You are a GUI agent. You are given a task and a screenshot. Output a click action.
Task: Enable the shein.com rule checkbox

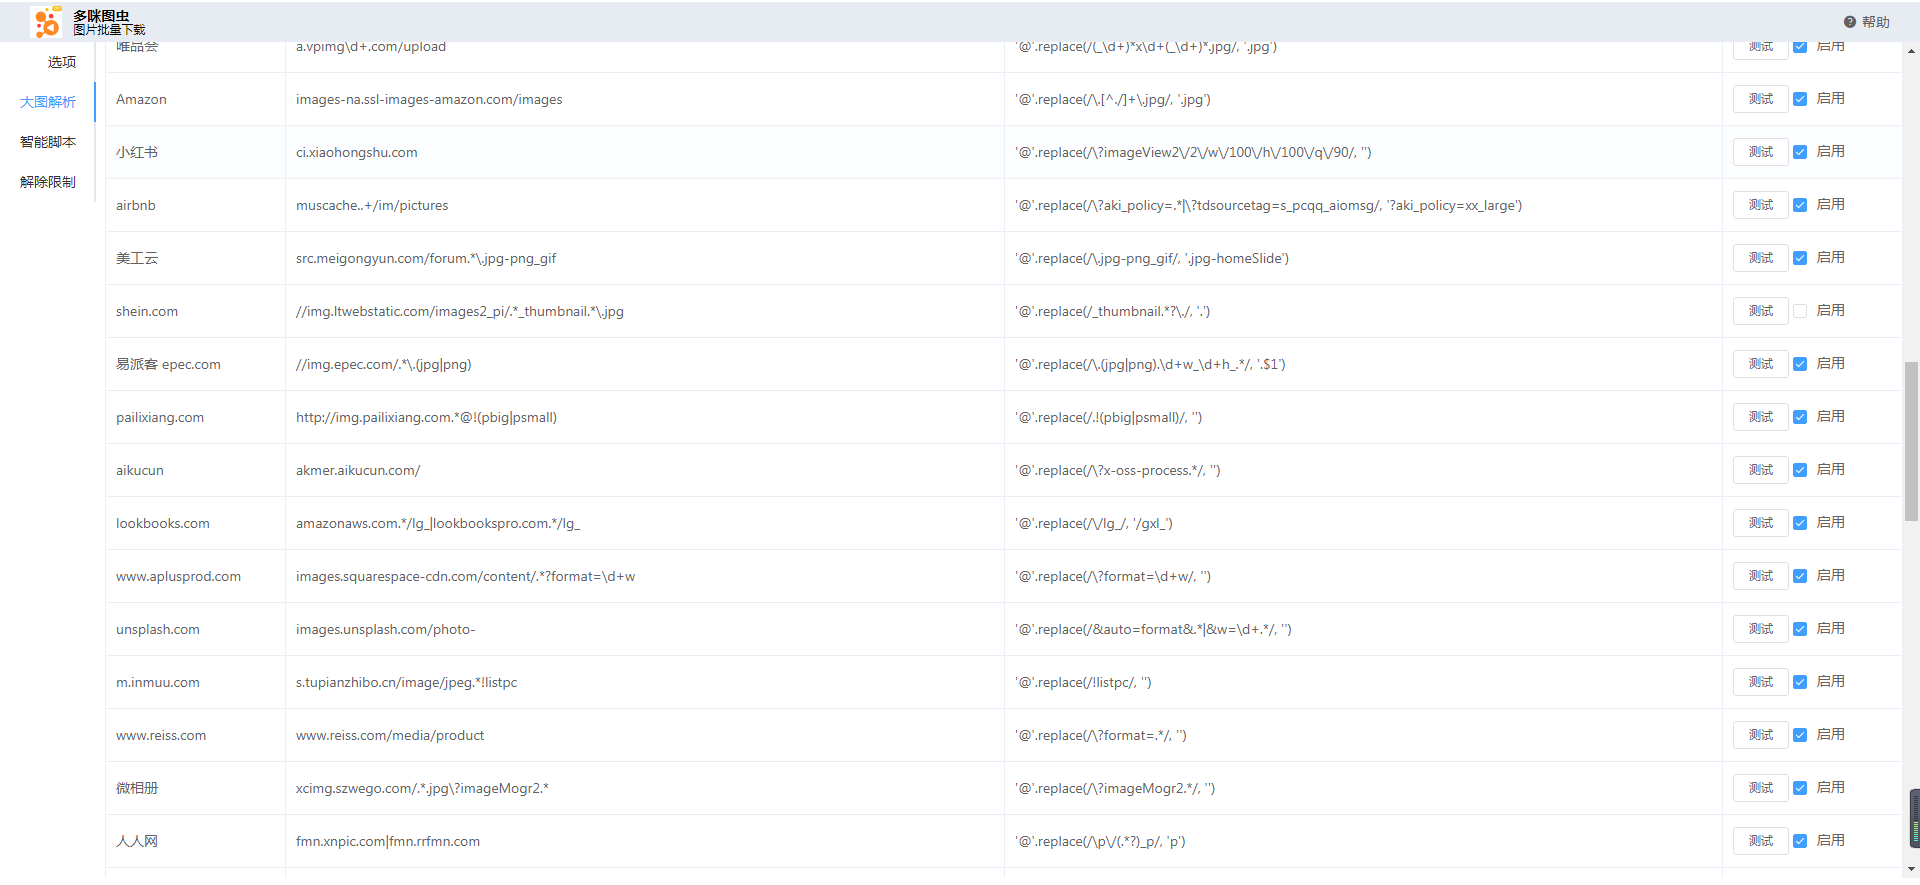pos(1800,311)
